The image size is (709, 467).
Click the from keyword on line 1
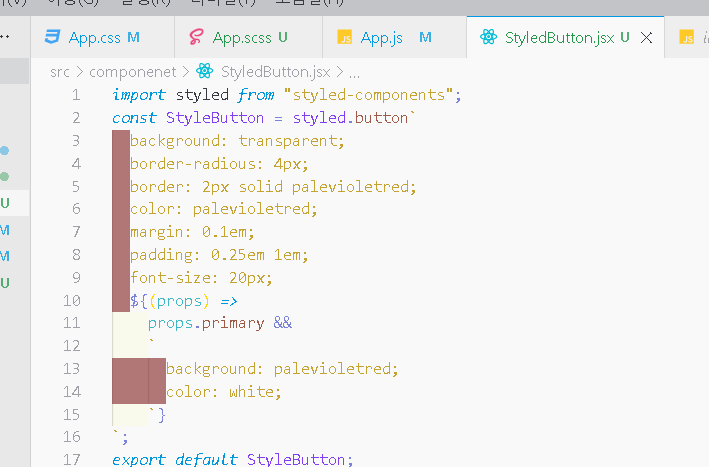coord(256,95)
